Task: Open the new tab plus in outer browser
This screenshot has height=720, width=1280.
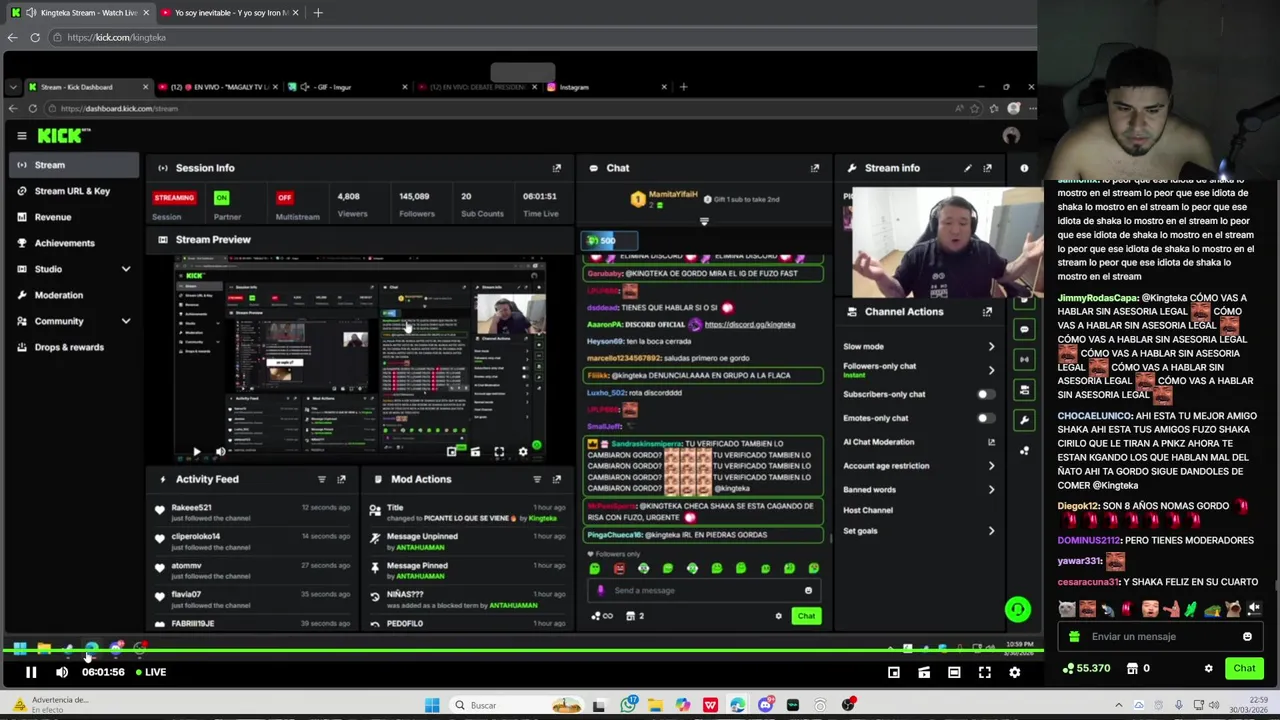Action: (318, 12)
